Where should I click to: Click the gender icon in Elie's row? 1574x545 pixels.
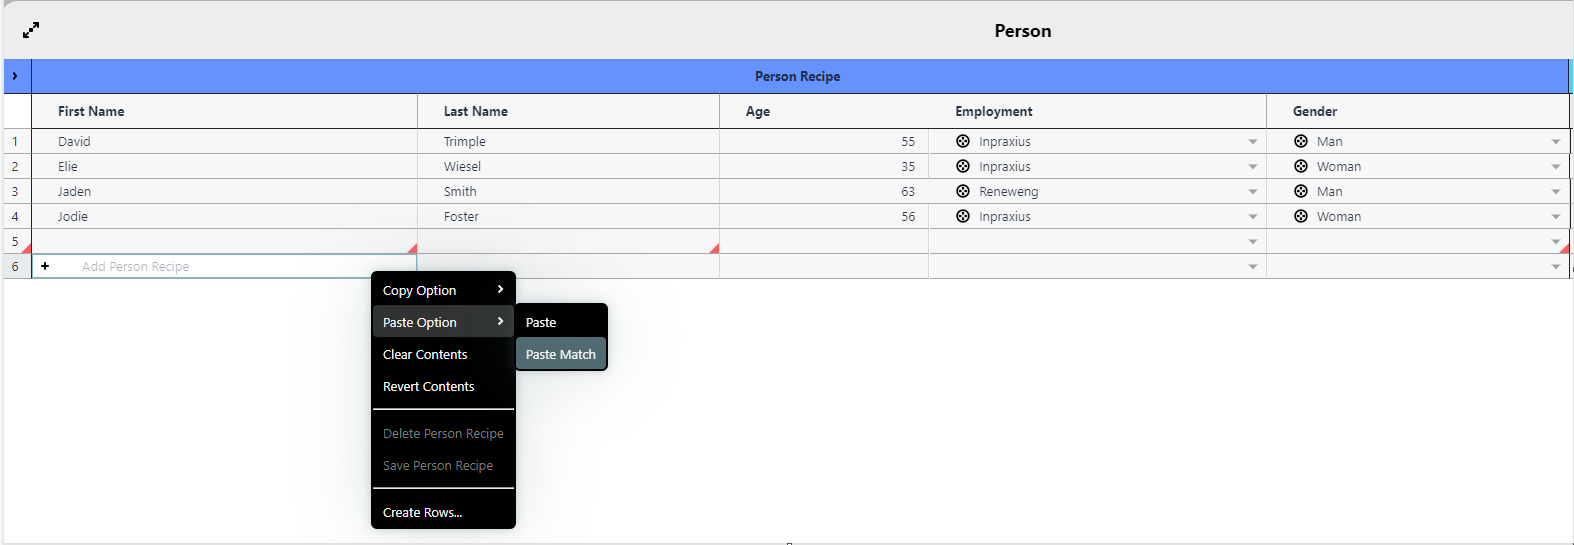tap(1301, 166)
